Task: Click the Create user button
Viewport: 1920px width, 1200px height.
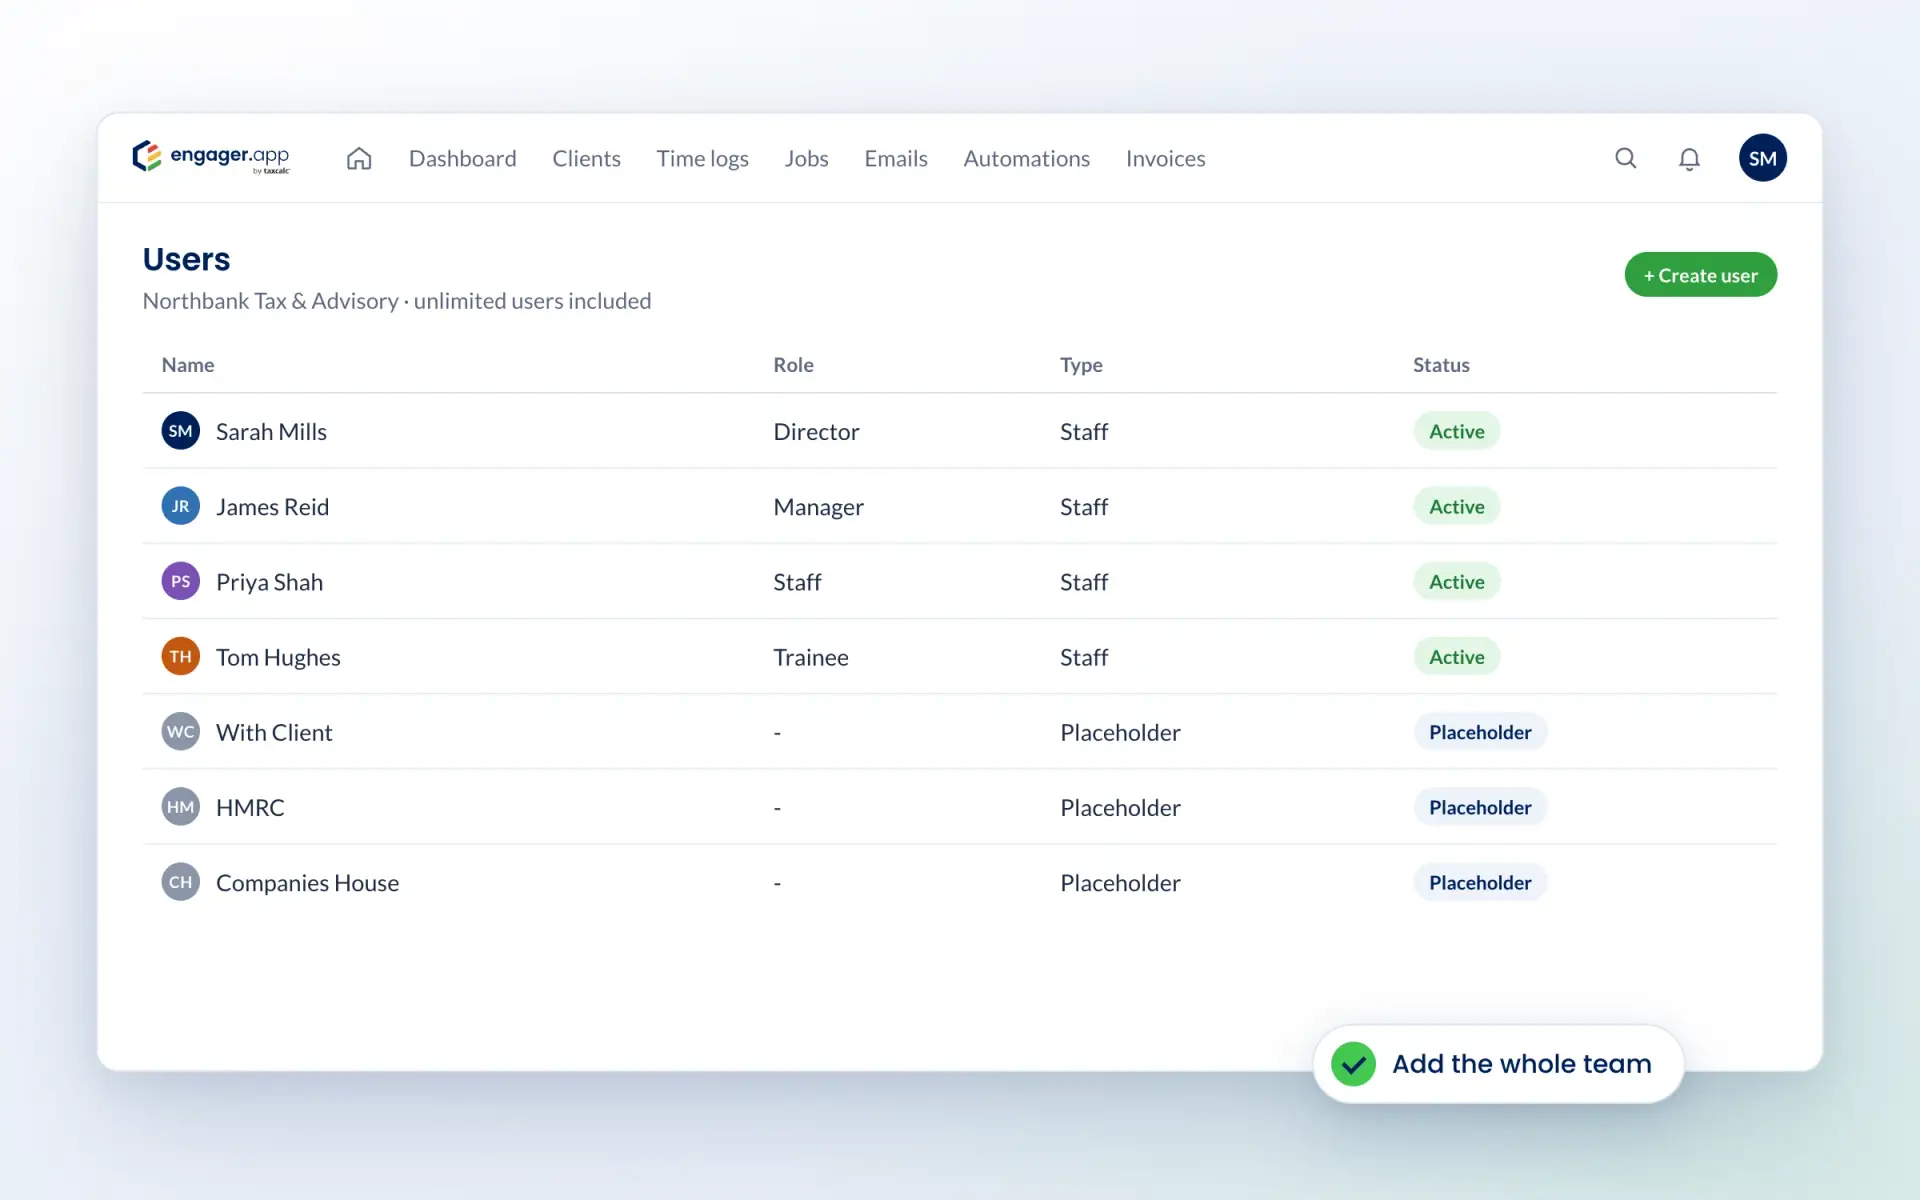Action: pos(1700,275)
